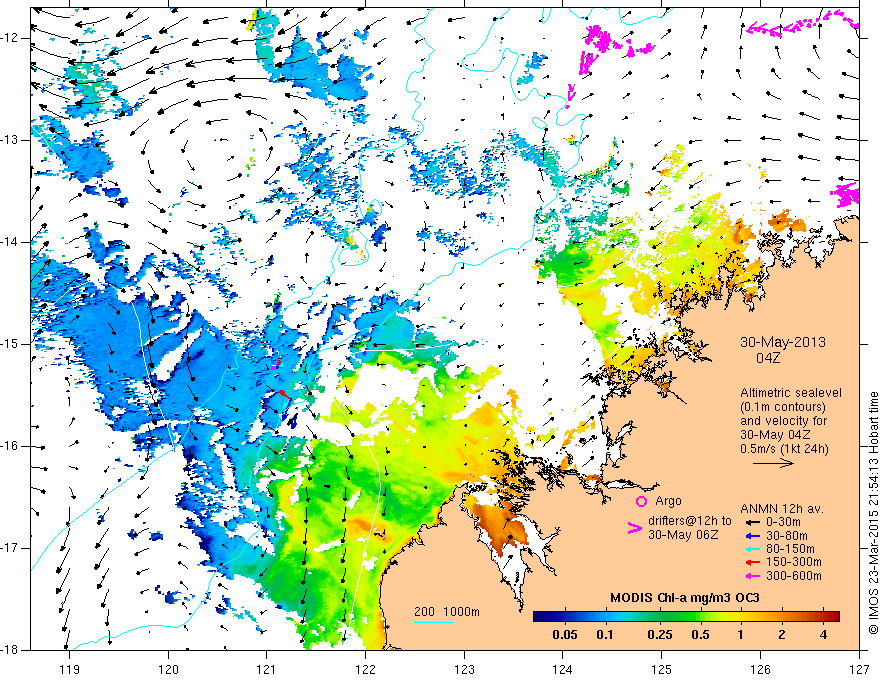Viewport: 880px width, 680px height.
Task: Click the vertical IMOS copyright timestamp text
Action: [x=873, y=514]
